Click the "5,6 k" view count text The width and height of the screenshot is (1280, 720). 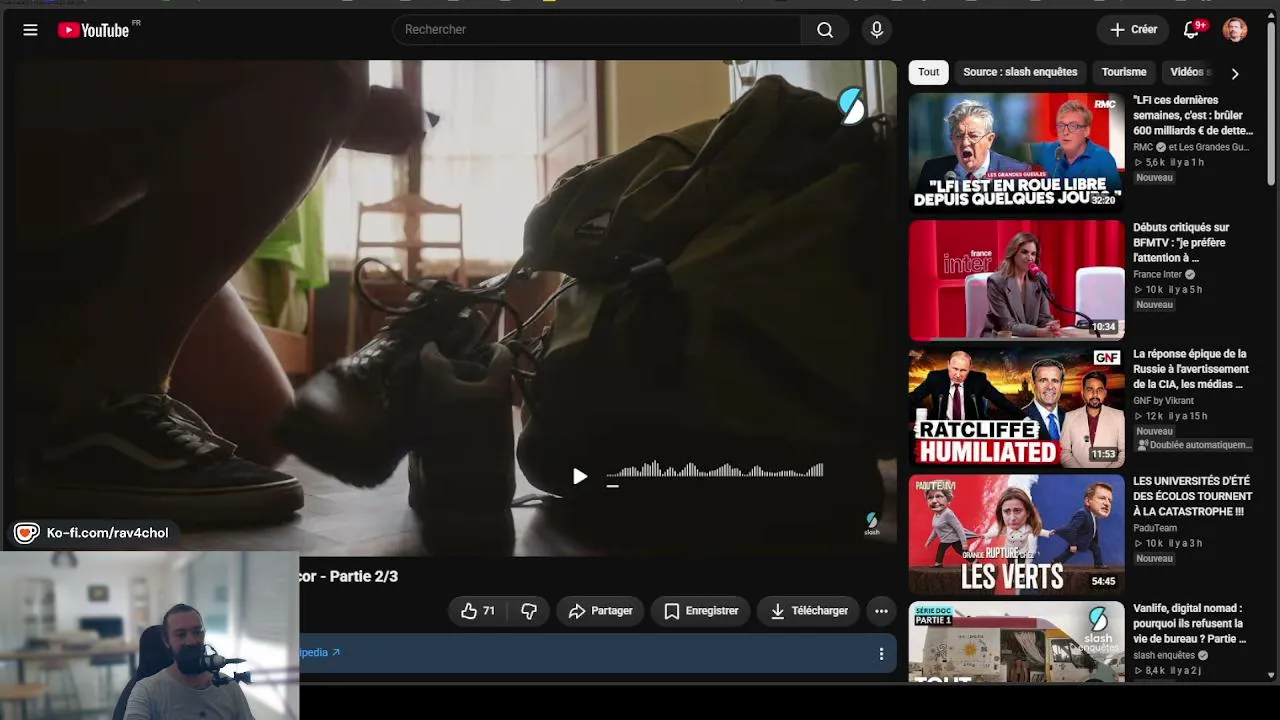click(x=1155, y=162)
